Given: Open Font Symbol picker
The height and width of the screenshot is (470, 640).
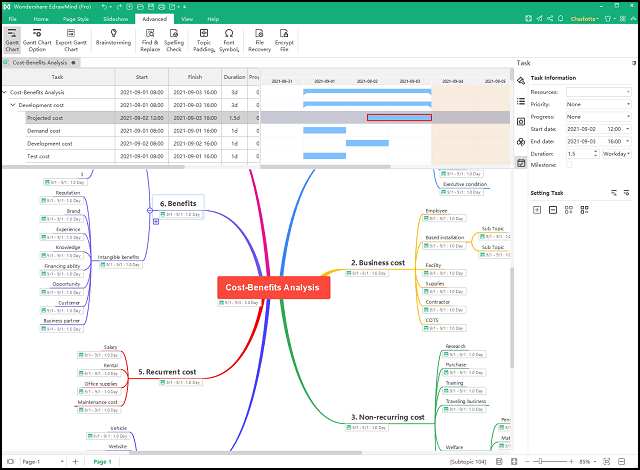Looking at the screenshot, I should coord(229,40).
